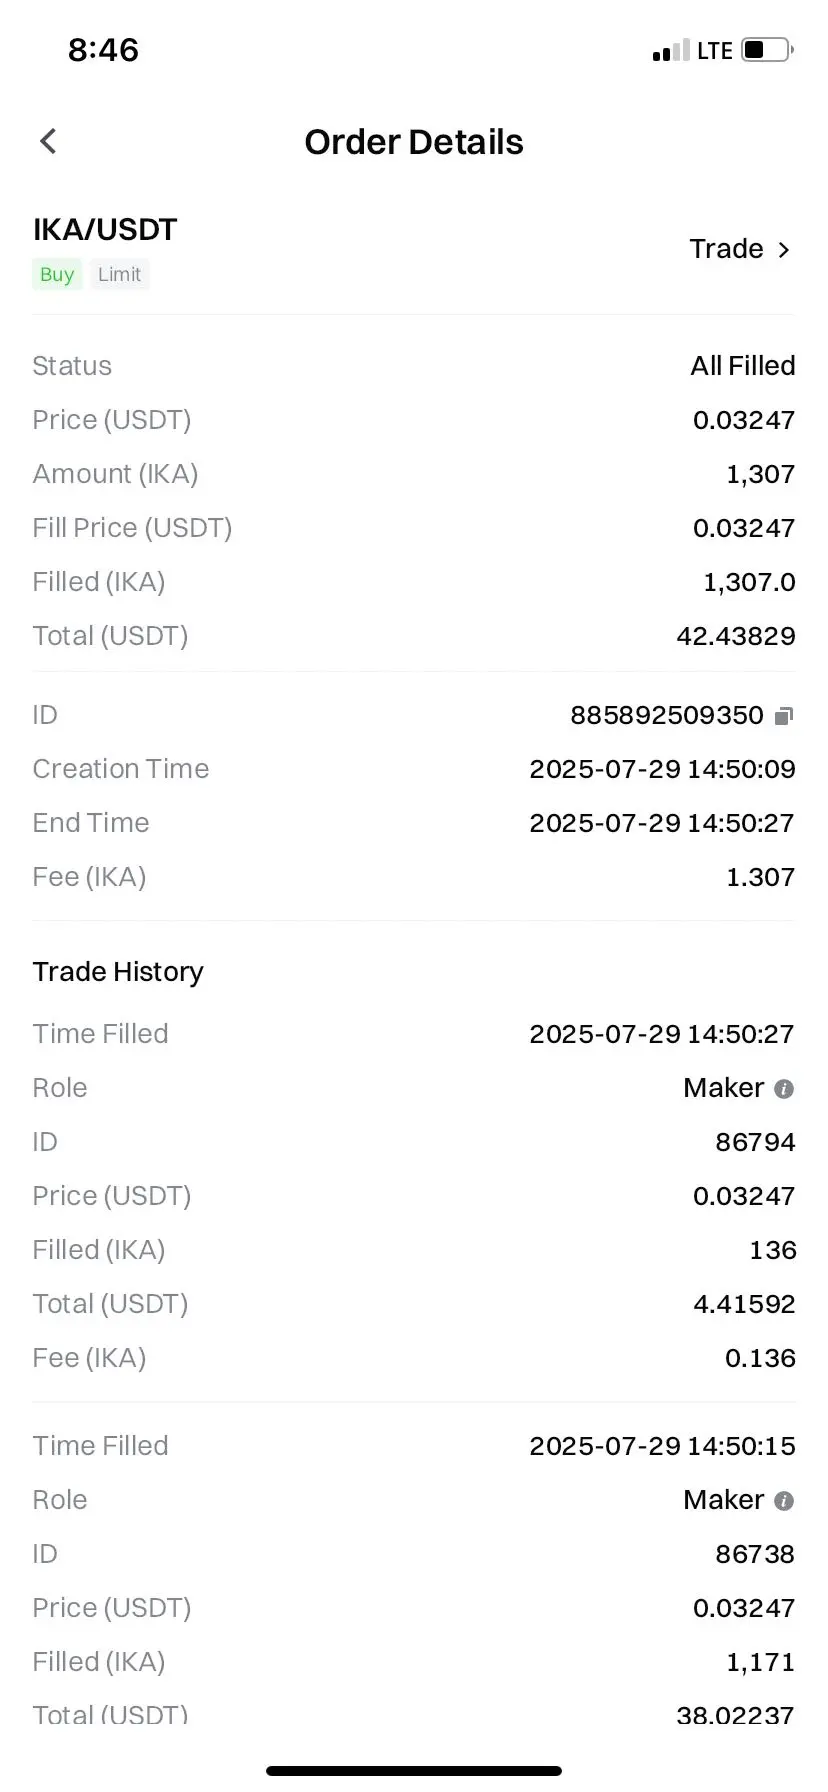
Task: Tap the Creation Time timestamp value
Action: tap(662, 769)
